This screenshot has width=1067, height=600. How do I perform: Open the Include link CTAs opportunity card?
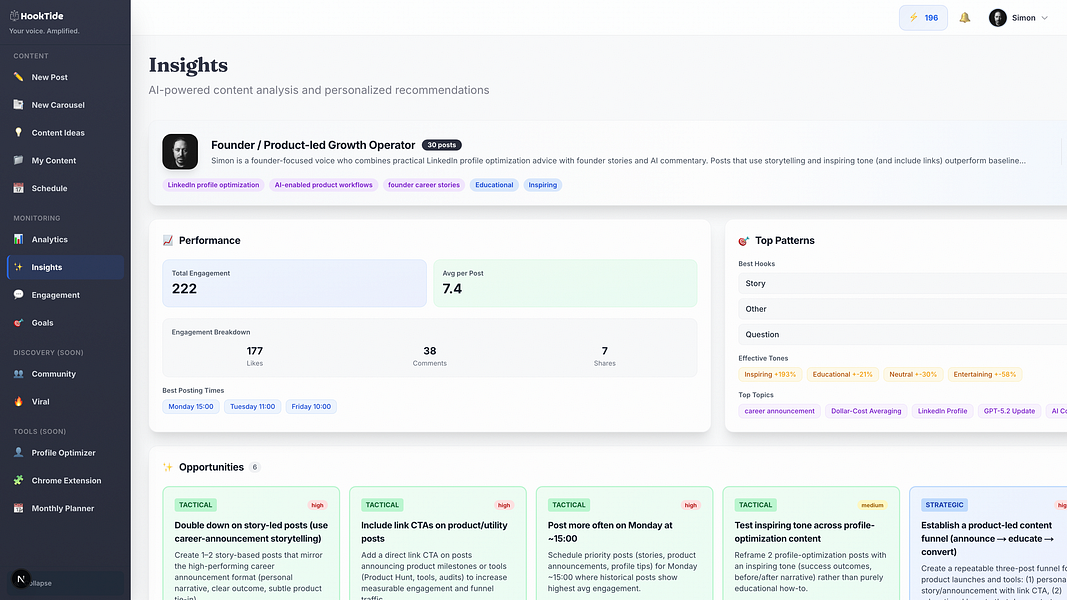click(438, 543)
